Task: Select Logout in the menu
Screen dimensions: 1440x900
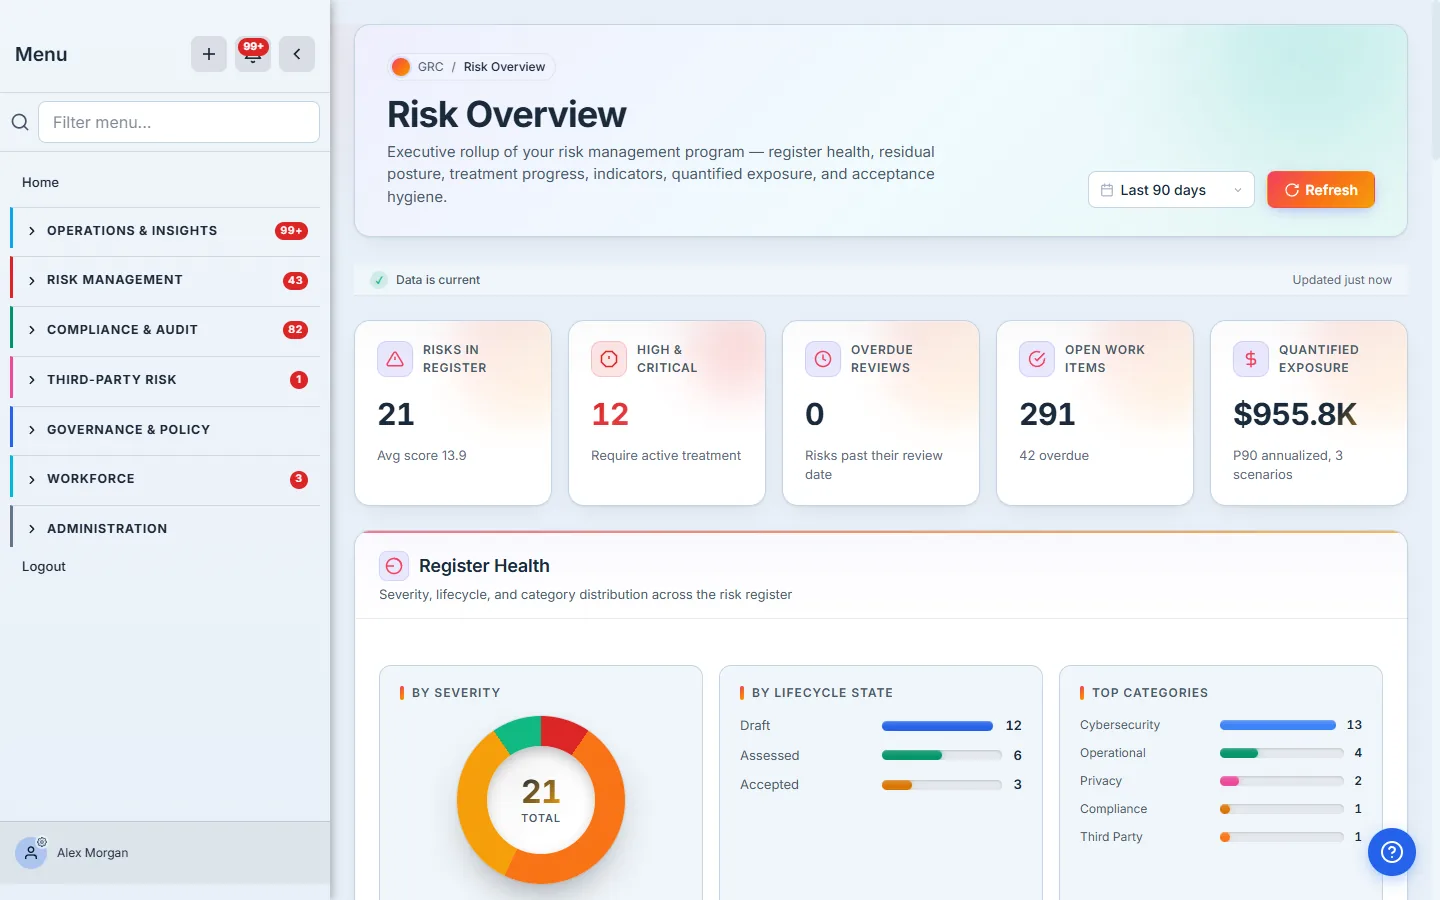Action: (44, 566)
